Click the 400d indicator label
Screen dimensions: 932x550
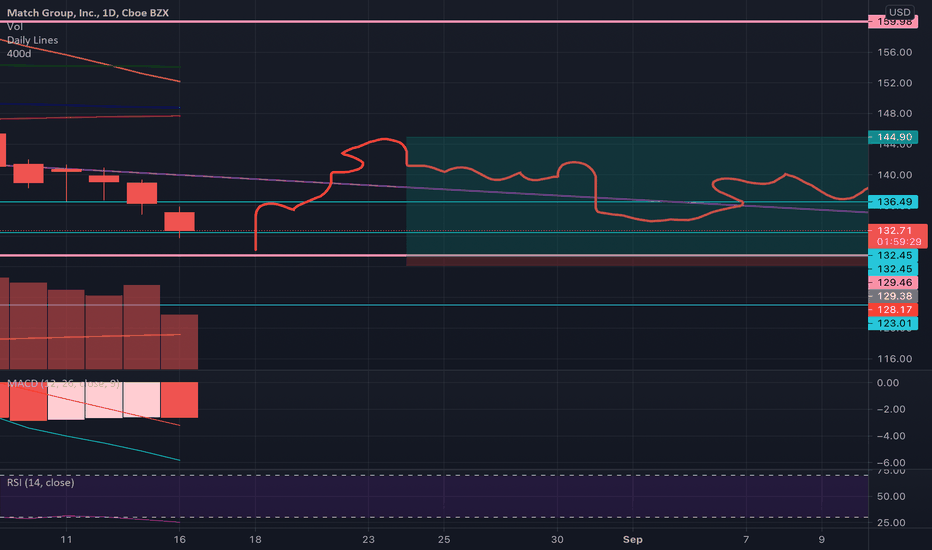[x=19, y=54]
